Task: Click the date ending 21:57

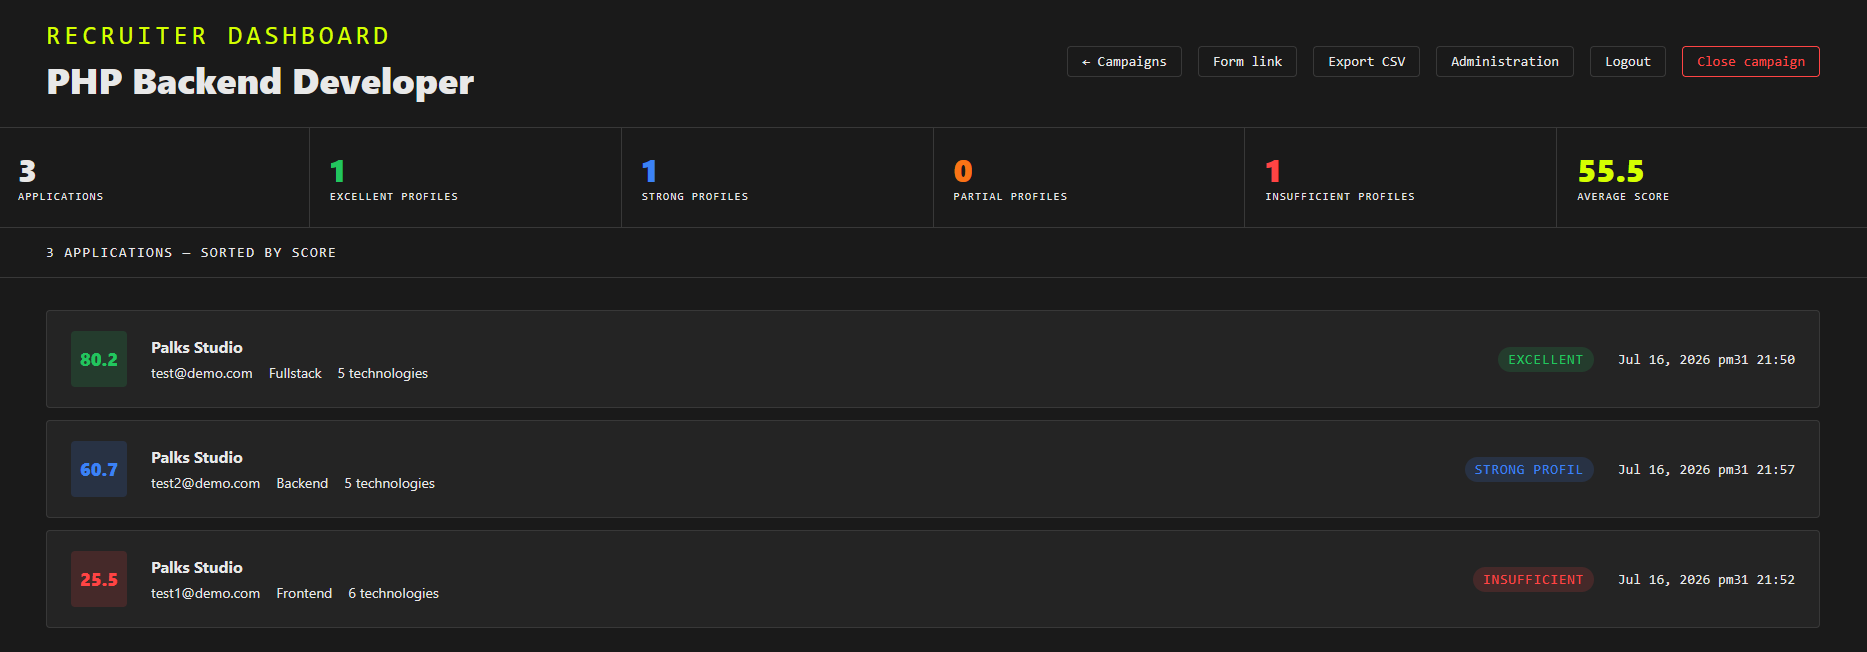Action: (1706, 469)
